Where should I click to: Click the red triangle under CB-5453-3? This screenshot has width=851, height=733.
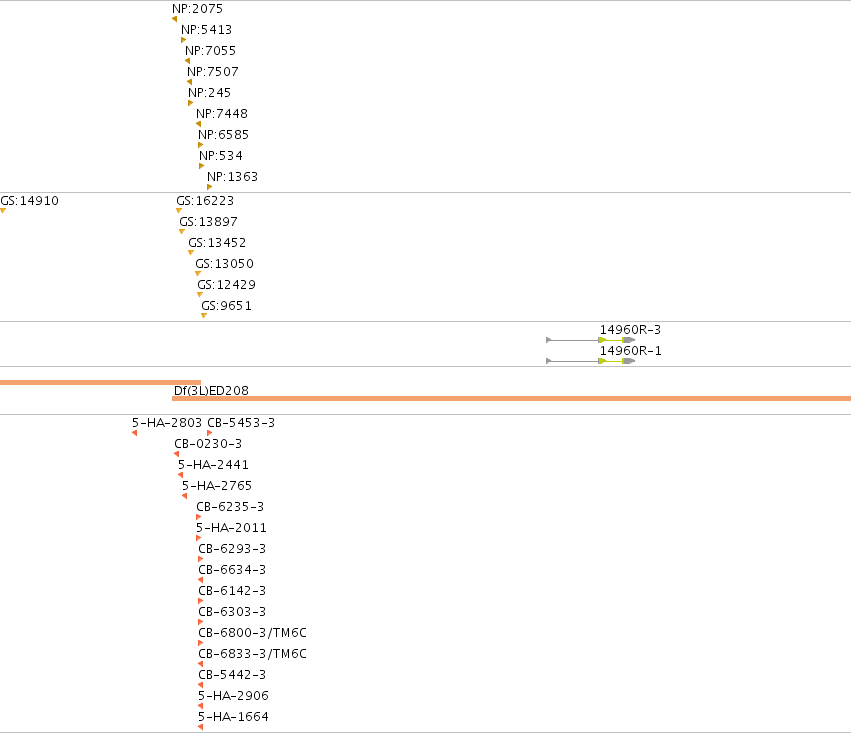(x=209, y=433)
